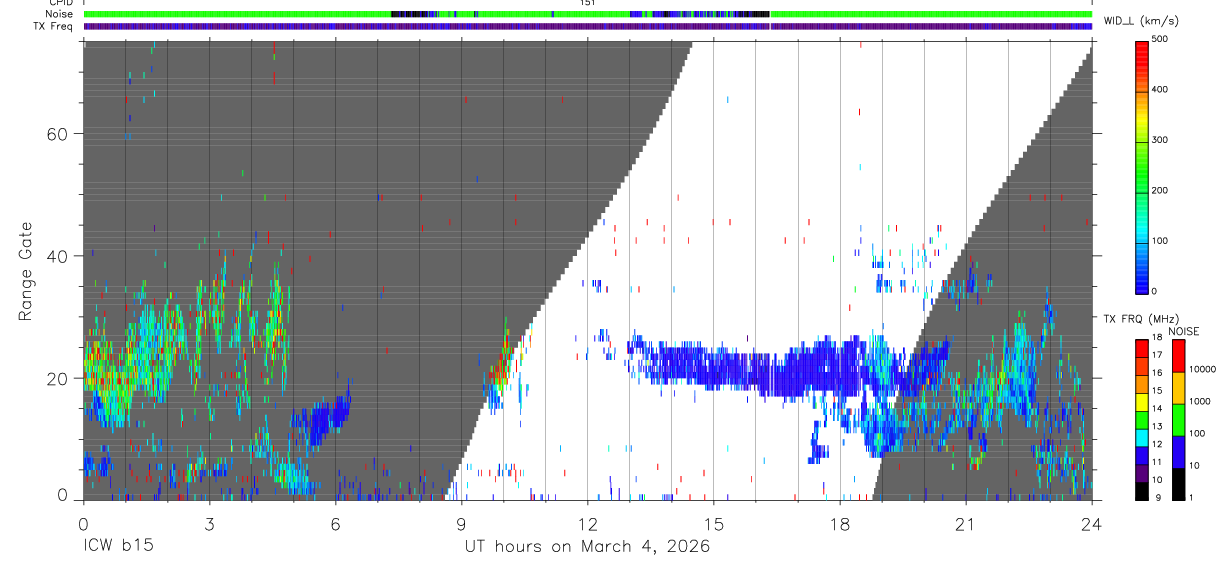Click the TX Freq strip above the plot

(588, 26)
